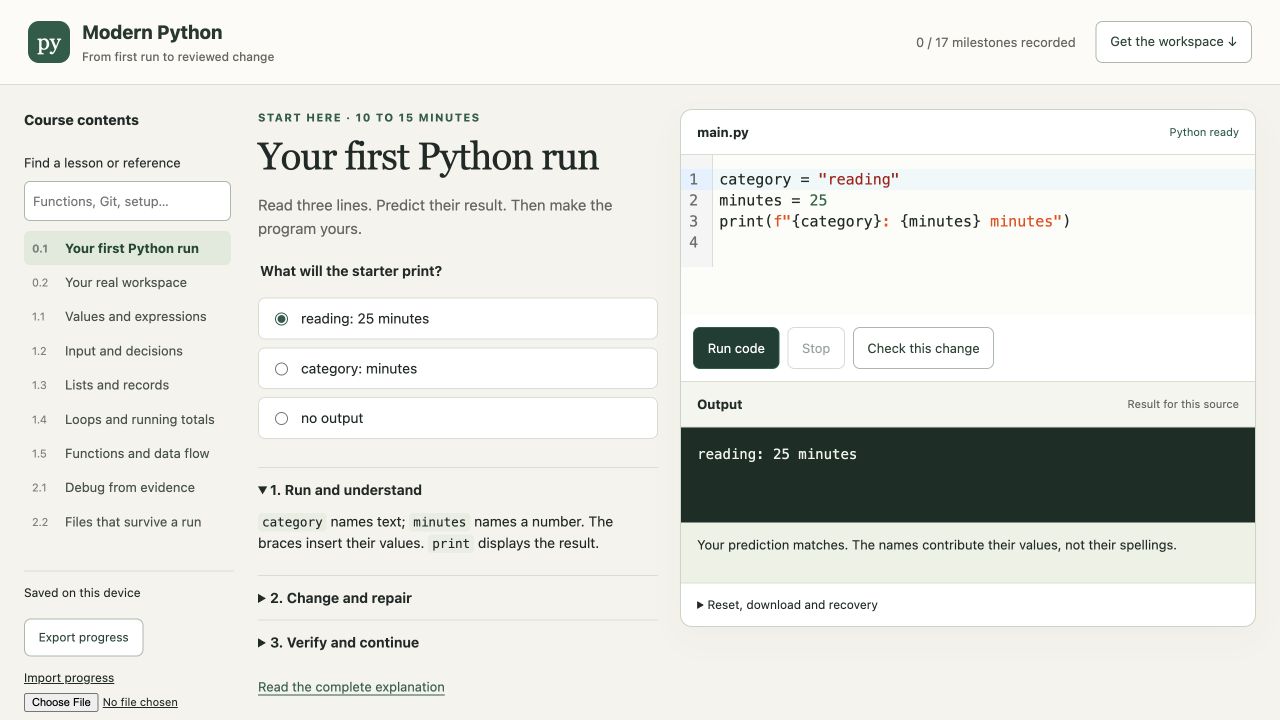Open lesson 1.4 Loops and running totals

tap(127, 419)
